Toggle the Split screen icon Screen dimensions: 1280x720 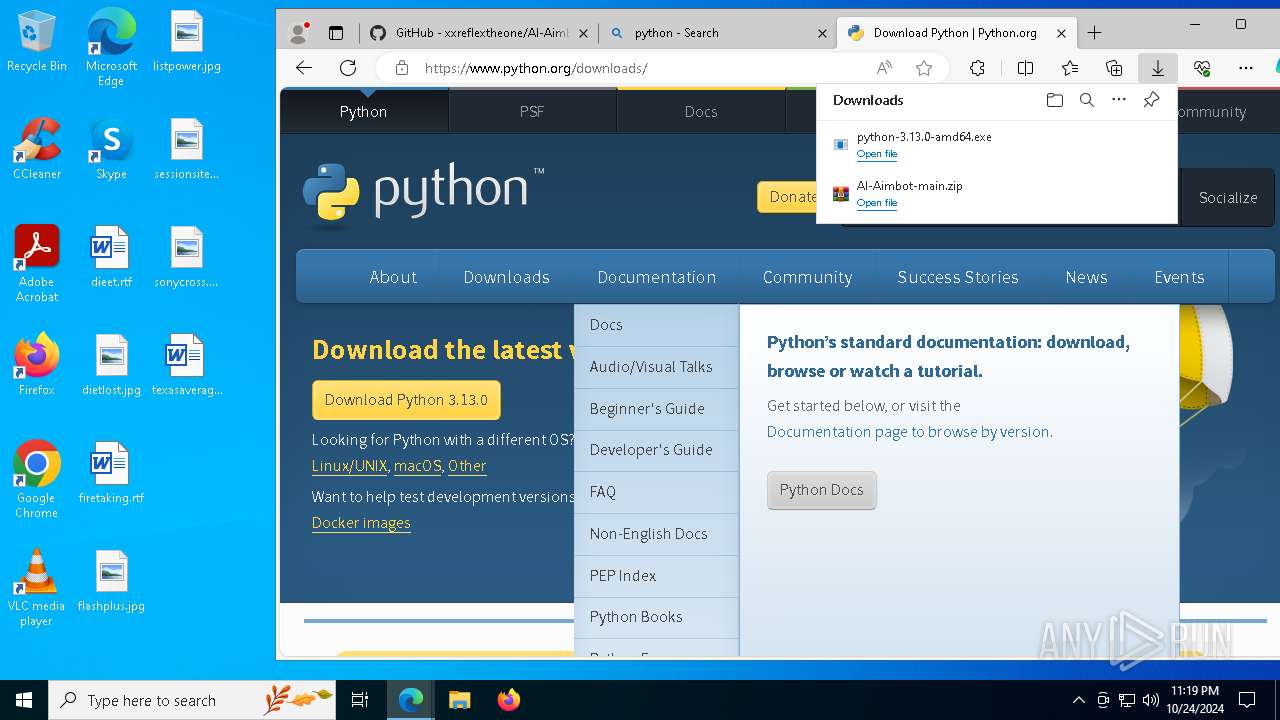pos(1025,68)
